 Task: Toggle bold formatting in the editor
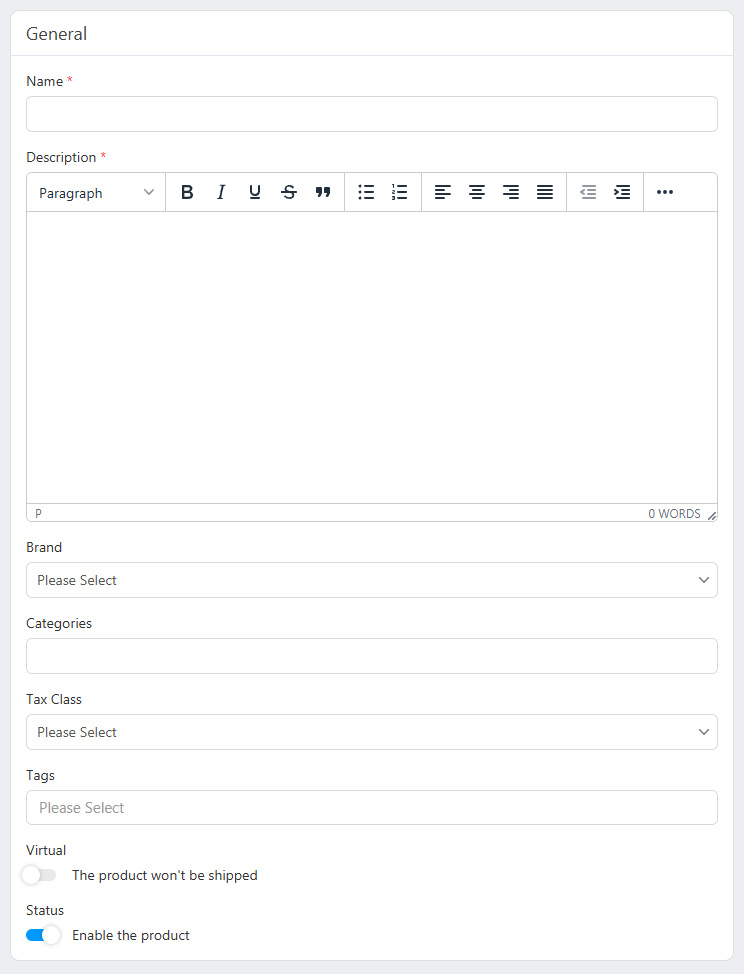187,192
